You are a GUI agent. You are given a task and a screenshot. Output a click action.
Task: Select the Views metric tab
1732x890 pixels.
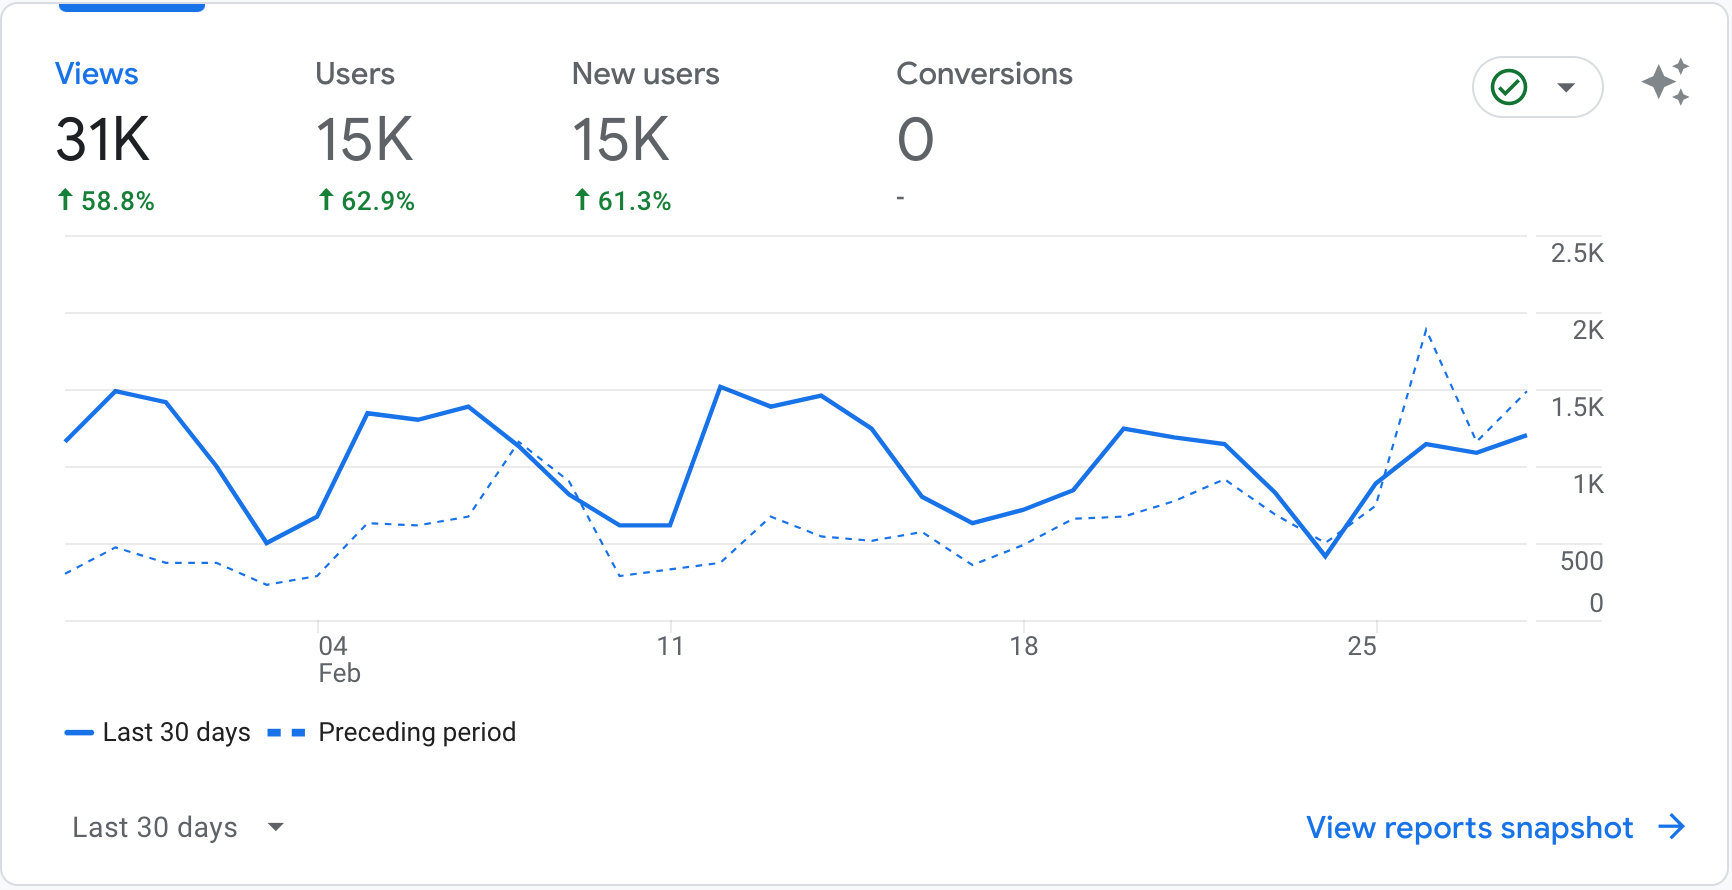pos(97,74)
